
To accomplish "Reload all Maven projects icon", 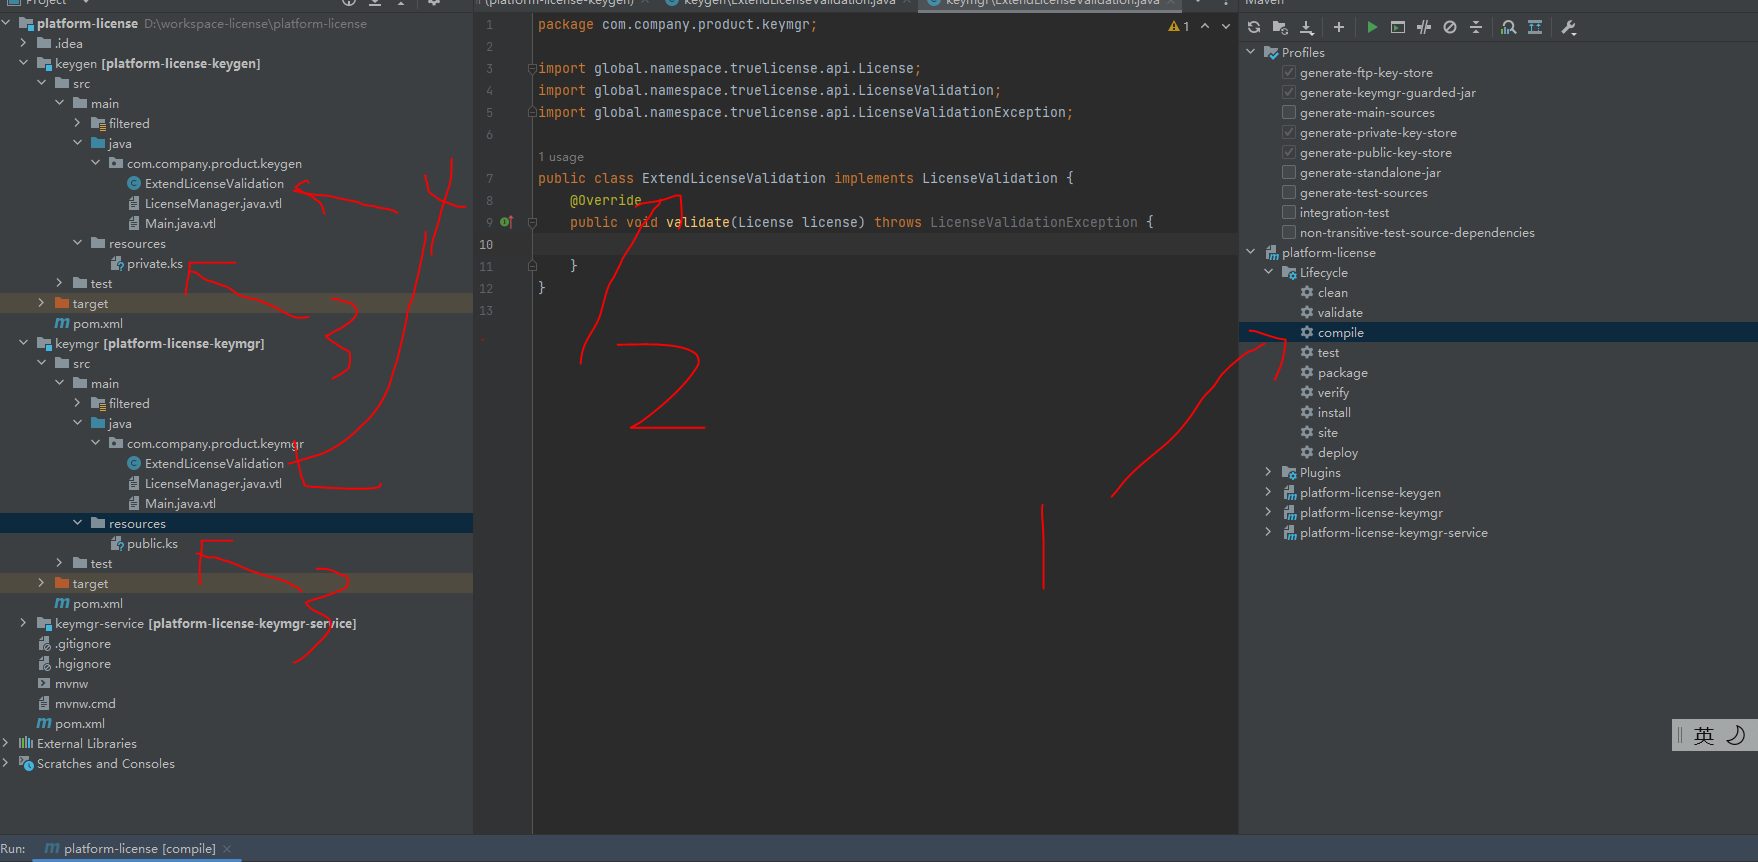I will (1254, 27).
